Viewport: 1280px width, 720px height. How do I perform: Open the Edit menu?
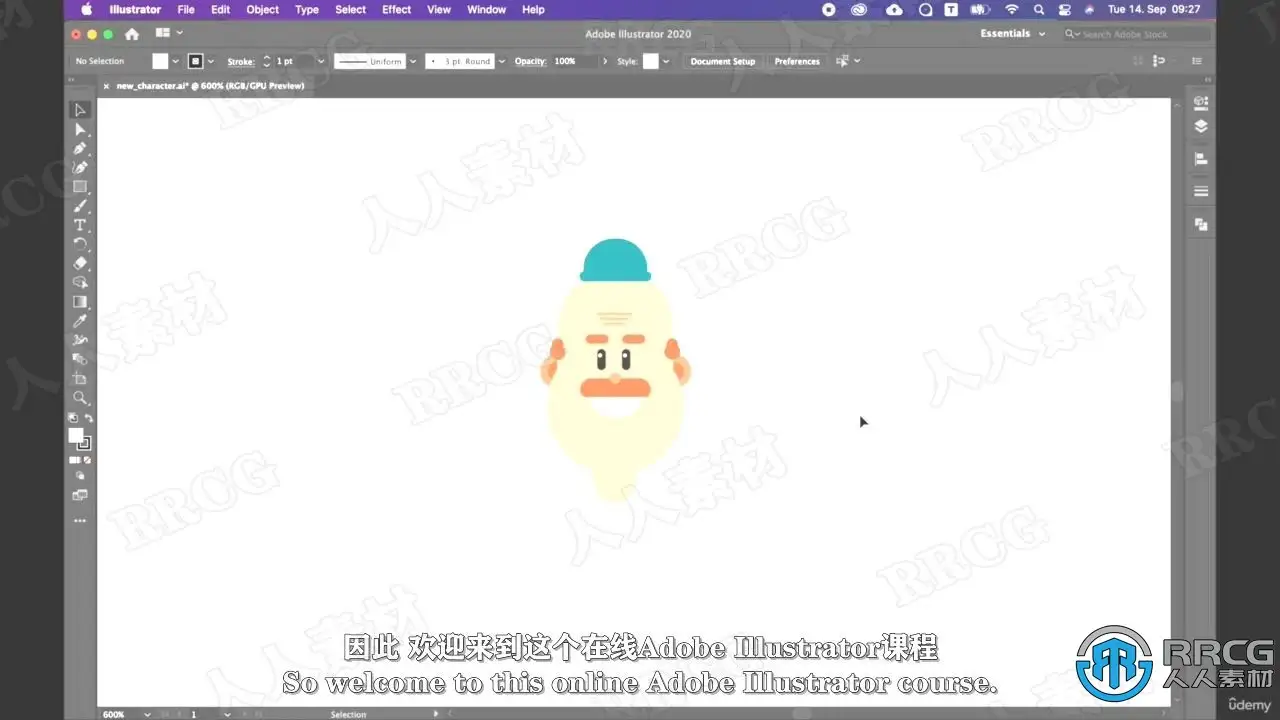(x=221, y=9)
